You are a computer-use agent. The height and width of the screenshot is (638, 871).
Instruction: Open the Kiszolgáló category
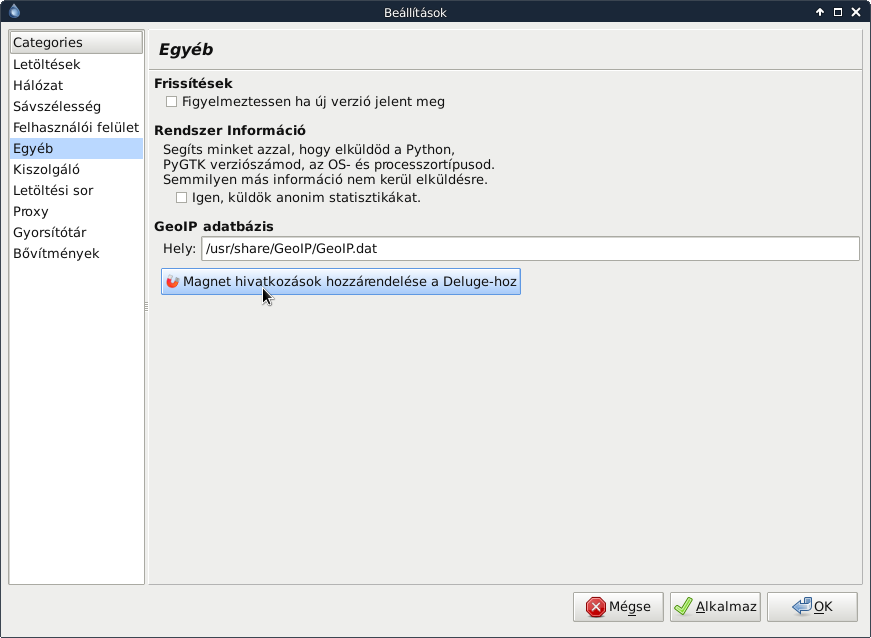click(76, 169)
